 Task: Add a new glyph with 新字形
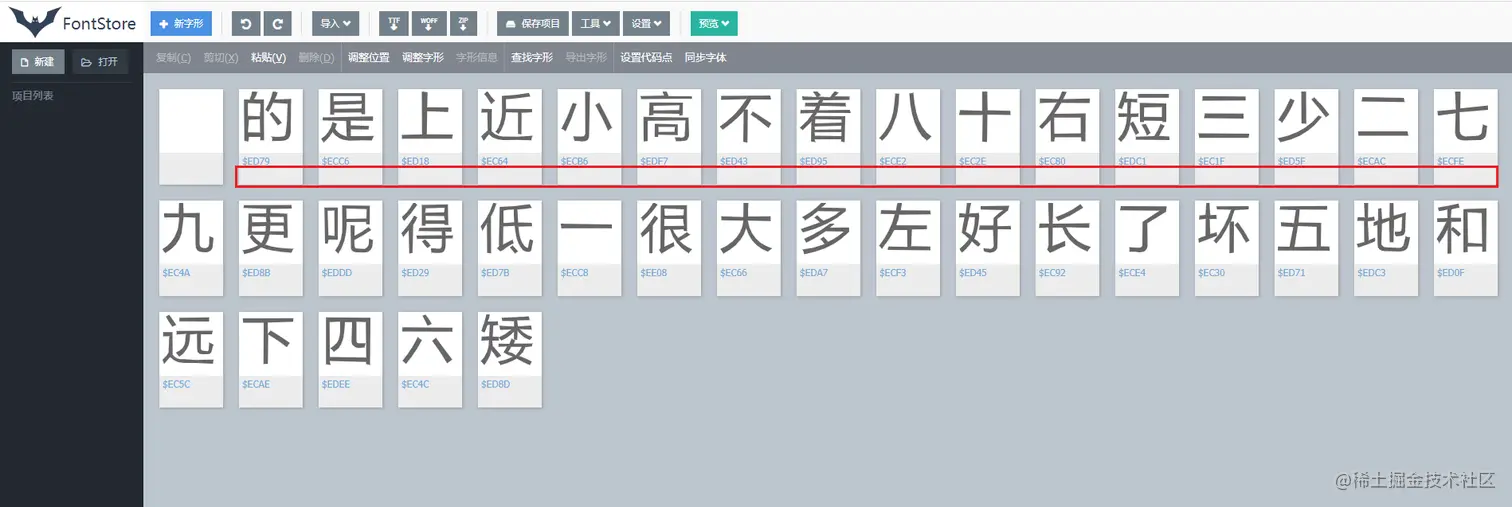coord(181,23)
